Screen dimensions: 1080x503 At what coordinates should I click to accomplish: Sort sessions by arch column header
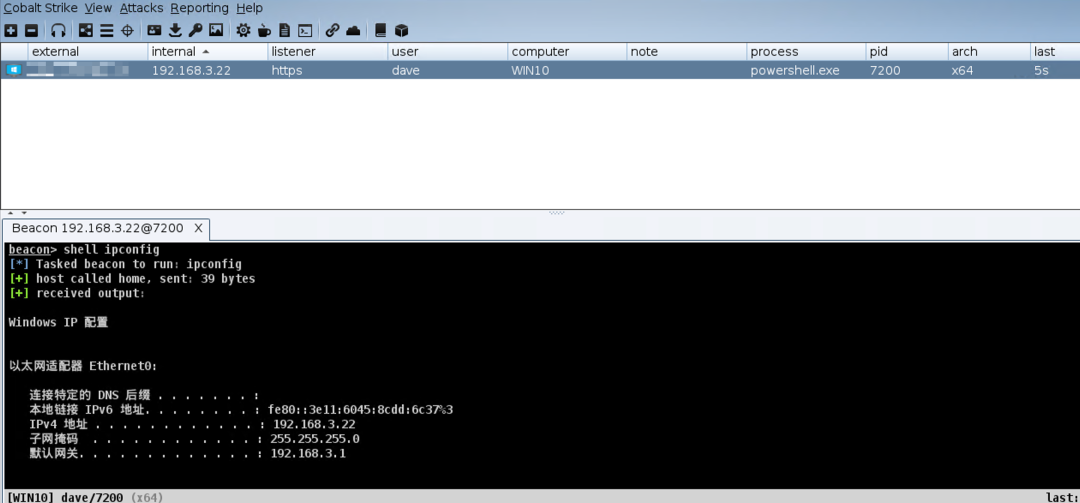[x=989, y=52]
